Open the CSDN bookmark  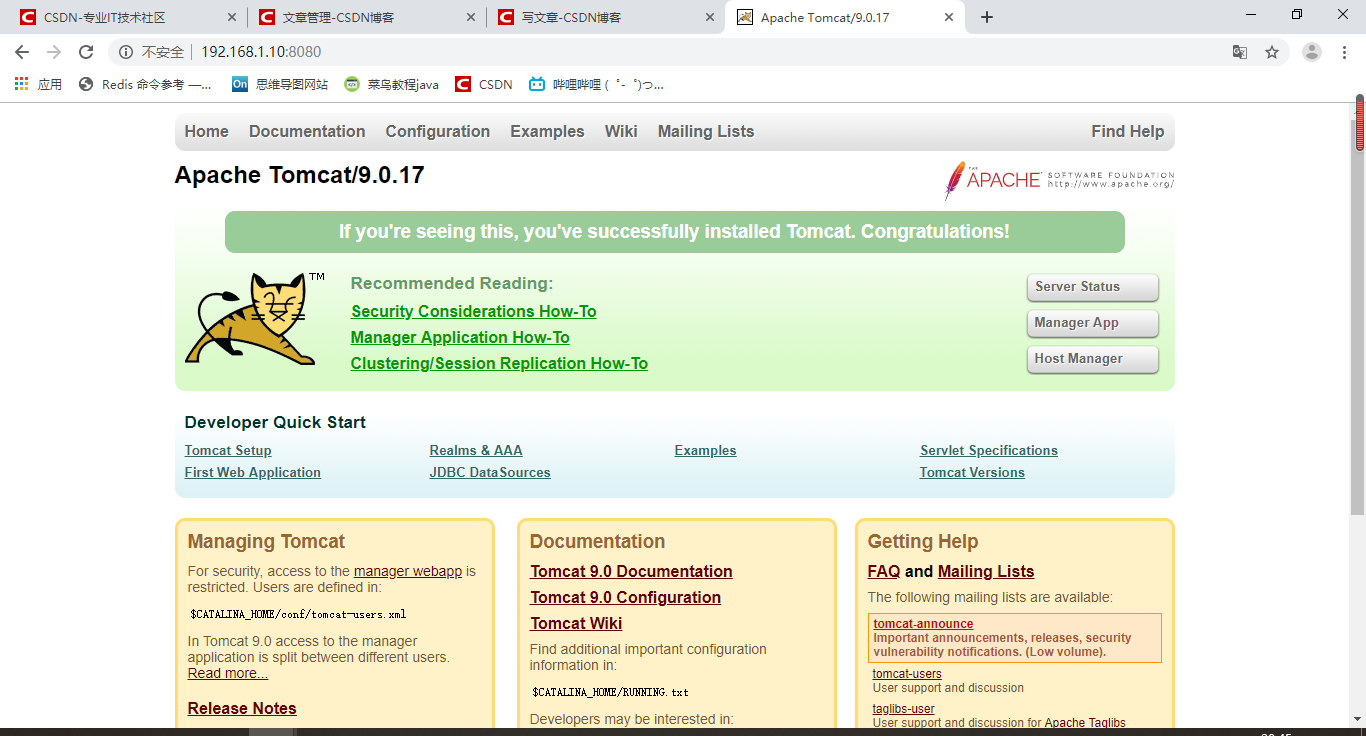click(x=484, y=85)
